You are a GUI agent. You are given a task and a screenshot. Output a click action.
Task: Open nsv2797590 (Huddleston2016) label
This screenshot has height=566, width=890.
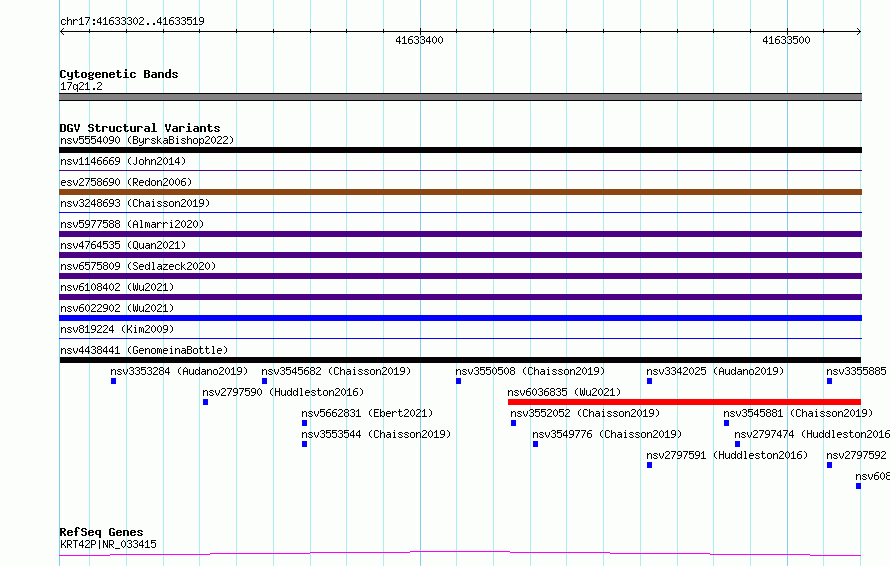pos(283,392)
